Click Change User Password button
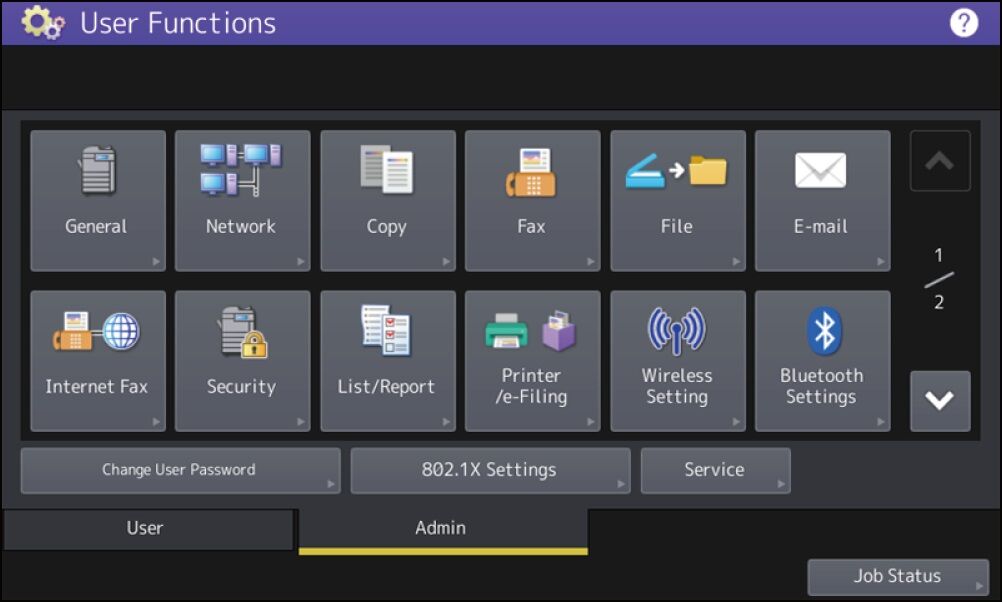The image size is (1002, 602). pos(180,470)
